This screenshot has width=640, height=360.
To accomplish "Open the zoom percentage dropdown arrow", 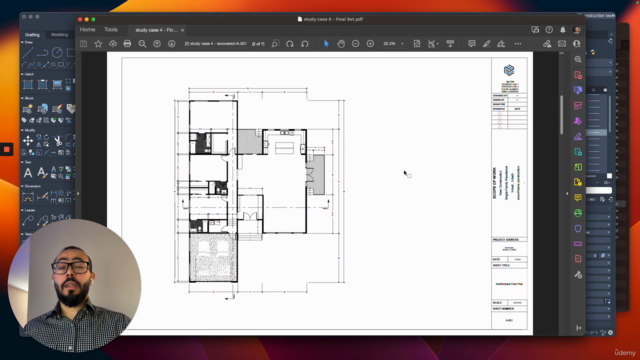I will pos(402,44).
